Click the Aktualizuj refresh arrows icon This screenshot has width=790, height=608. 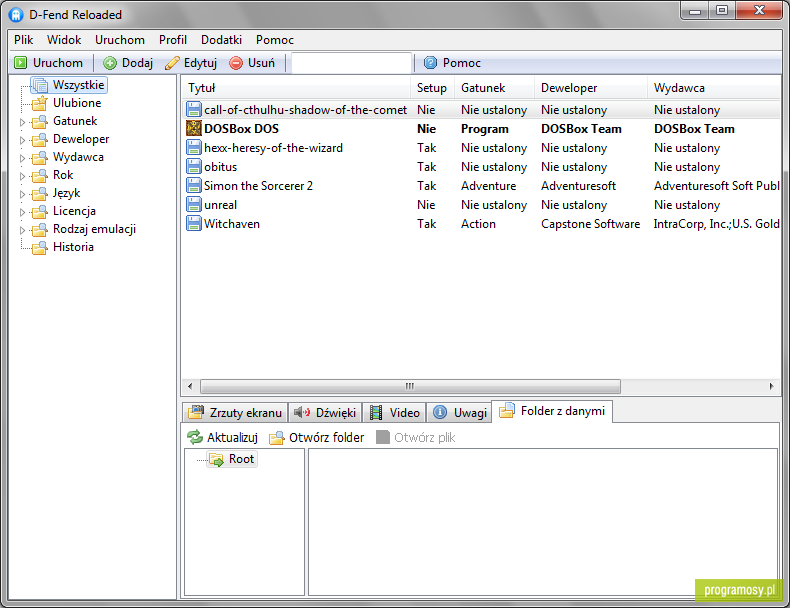[x=195, y=437]
